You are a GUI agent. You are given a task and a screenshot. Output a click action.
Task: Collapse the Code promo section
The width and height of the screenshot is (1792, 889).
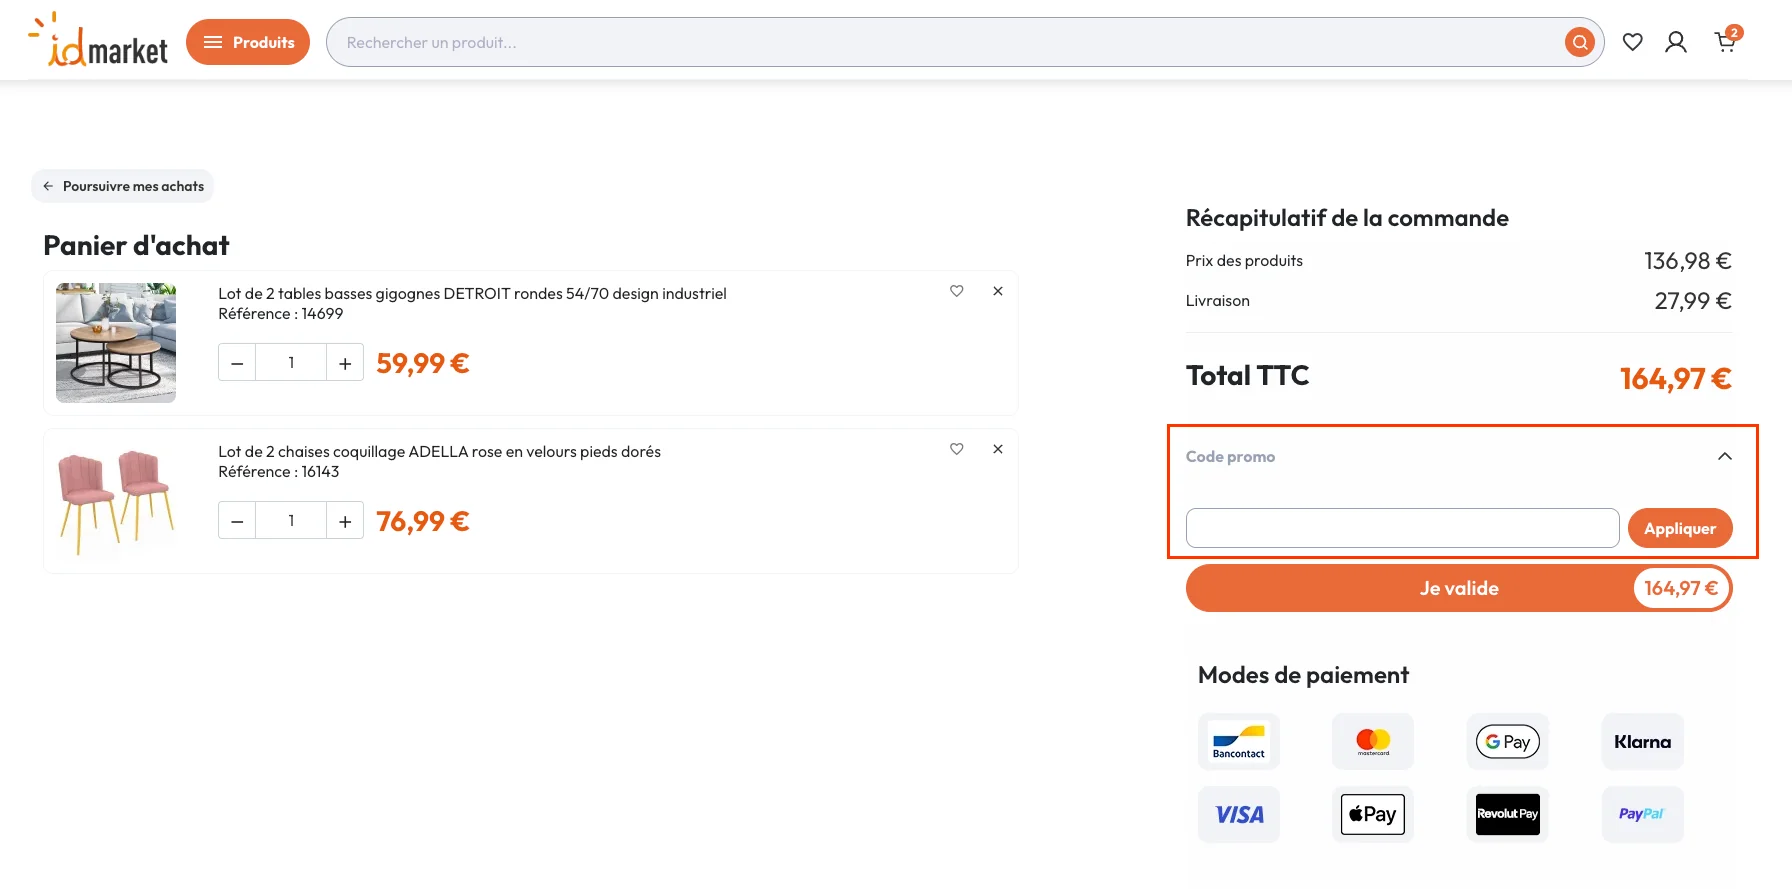(1725, 456)
